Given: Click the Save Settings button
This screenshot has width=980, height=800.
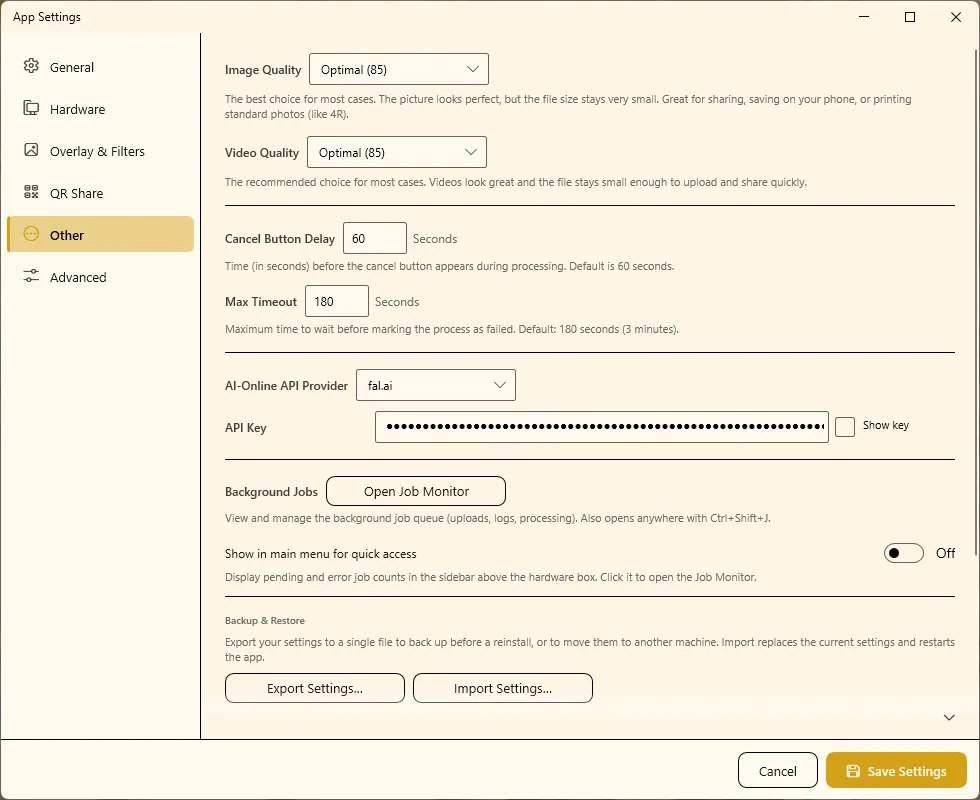Looking at the screenshot, I should (896, 771).
